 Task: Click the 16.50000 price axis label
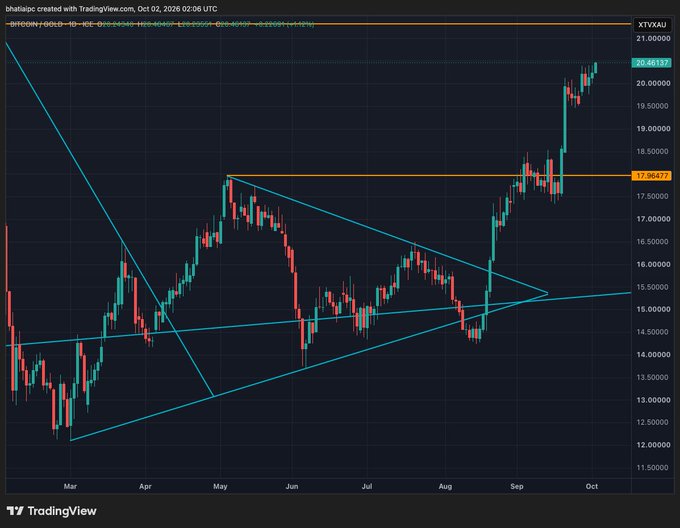[653, 241]
